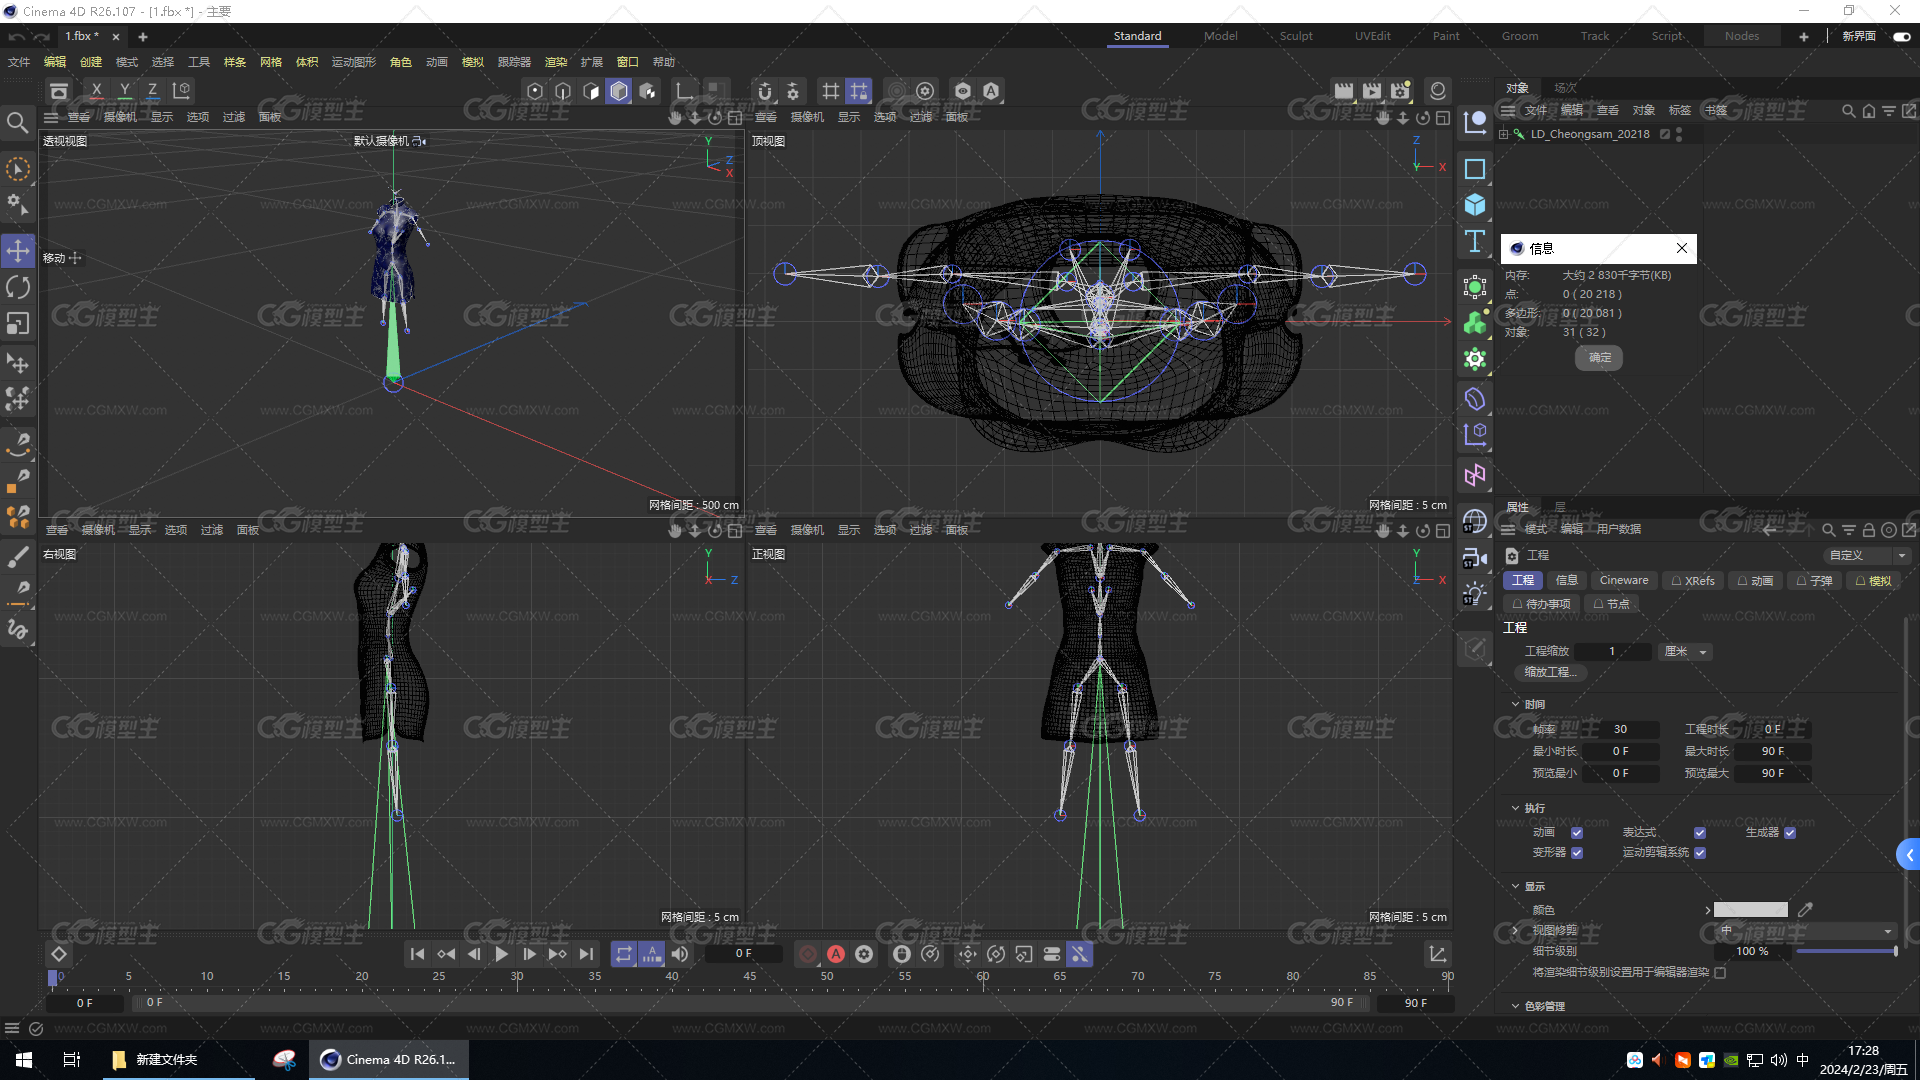Click the 缩放工程... button
1920x1080 pixels.
1550,673
